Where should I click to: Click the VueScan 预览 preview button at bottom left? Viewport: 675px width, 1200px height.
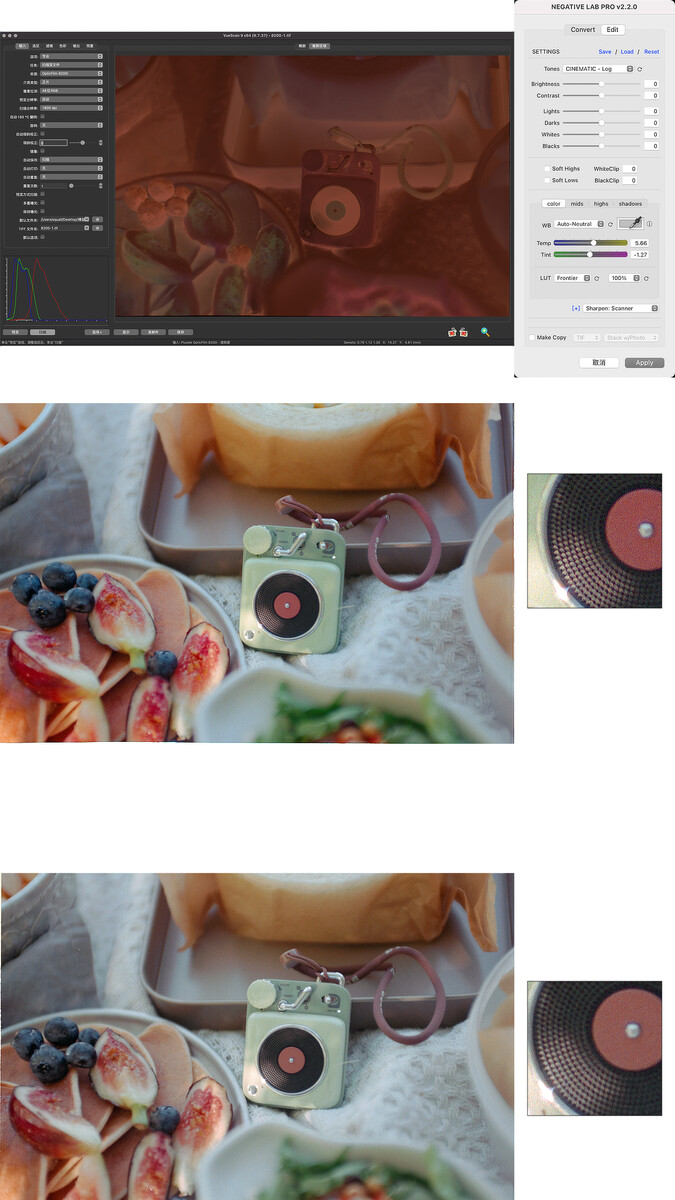(x=15, y=331)
